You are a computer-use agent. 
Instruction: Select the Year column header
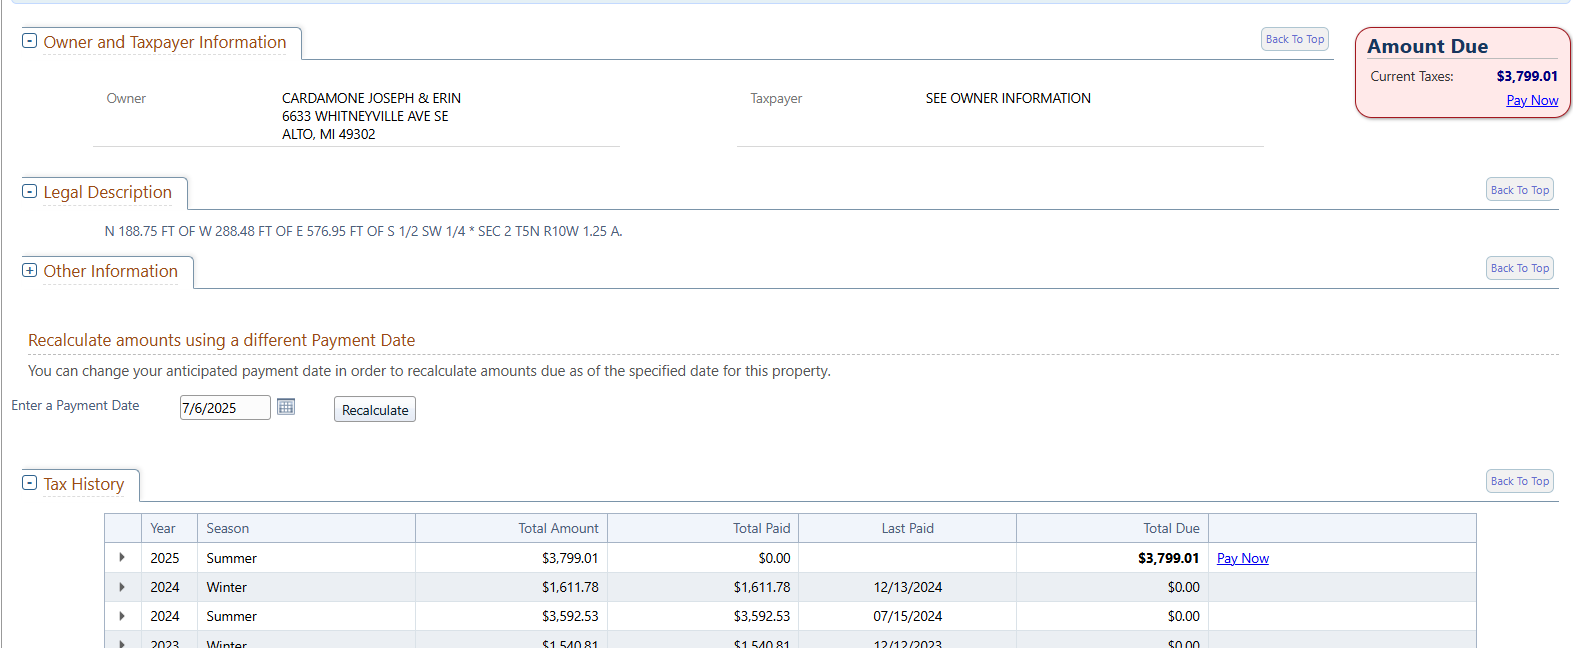coord(163,528)
